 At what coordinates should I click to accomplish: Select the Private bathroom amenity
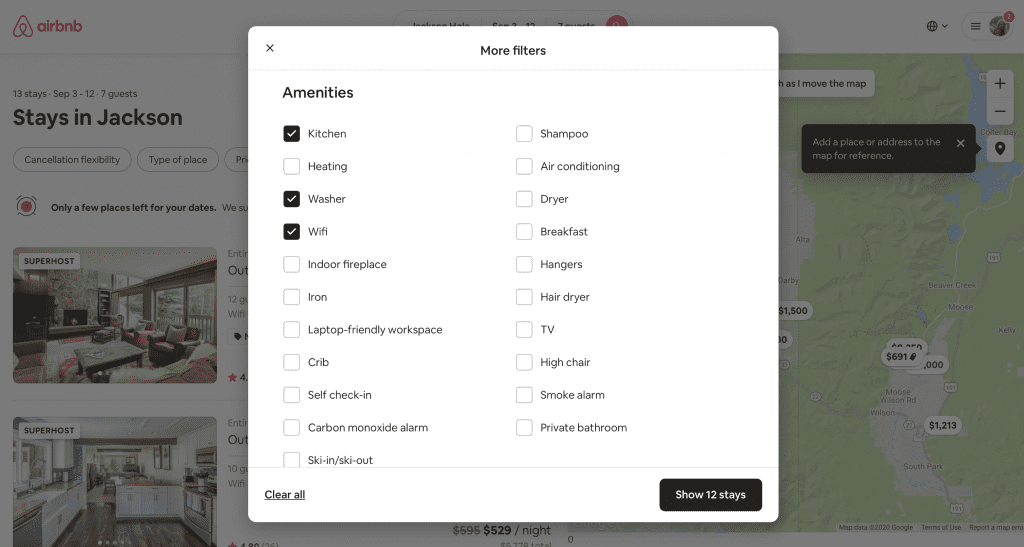pyautogui.click(x=524, y=428)
